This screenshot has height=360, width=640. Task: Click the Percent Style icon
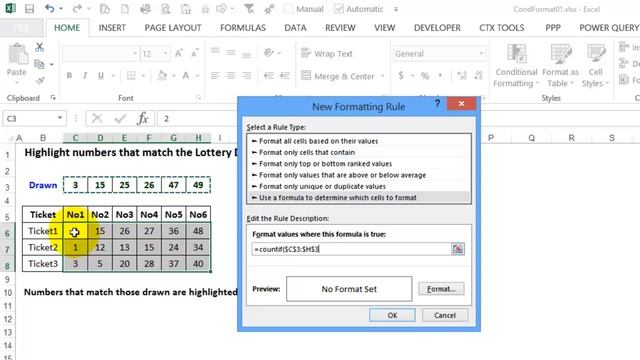pyautogui.click(x=425, y=76)
